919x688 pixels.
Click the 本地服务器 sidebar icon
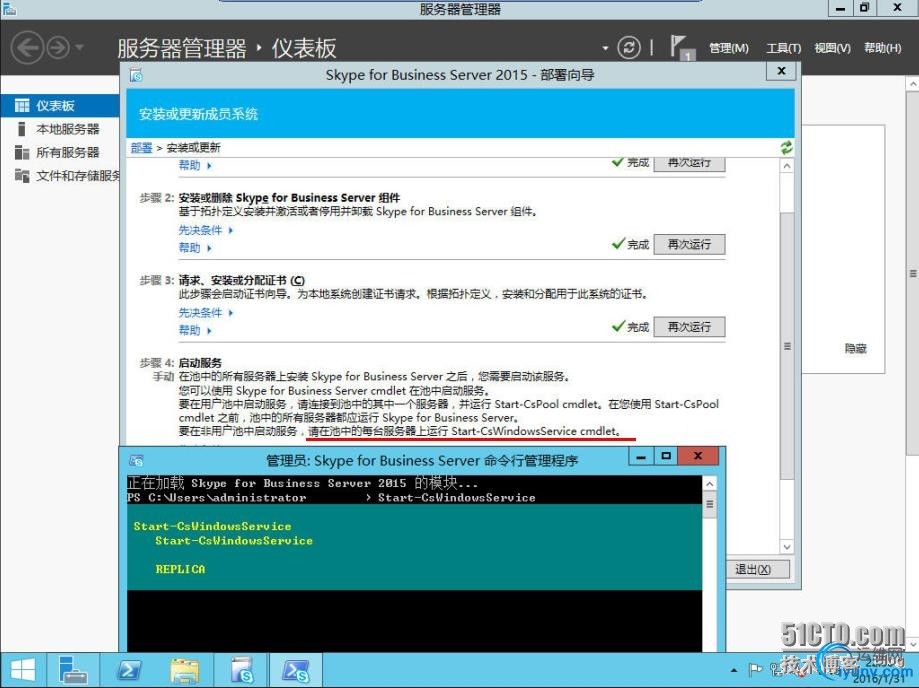[22, 129]
